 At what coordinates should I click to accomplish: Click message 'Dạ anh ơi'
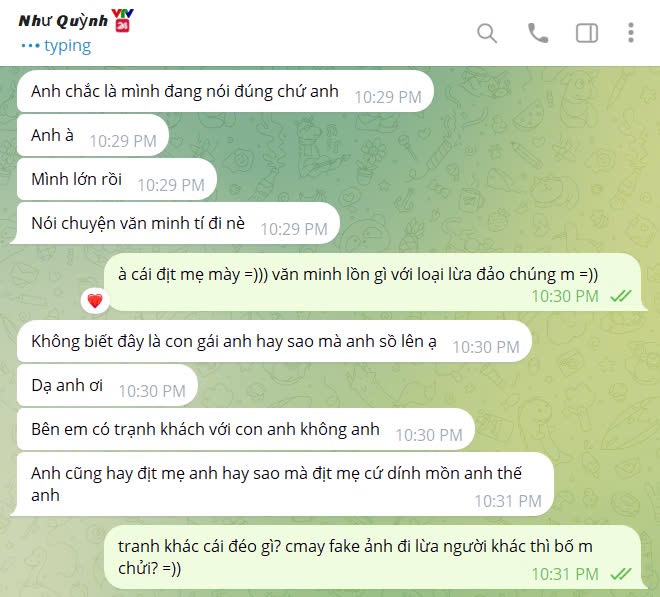click(x=107, y=385)
